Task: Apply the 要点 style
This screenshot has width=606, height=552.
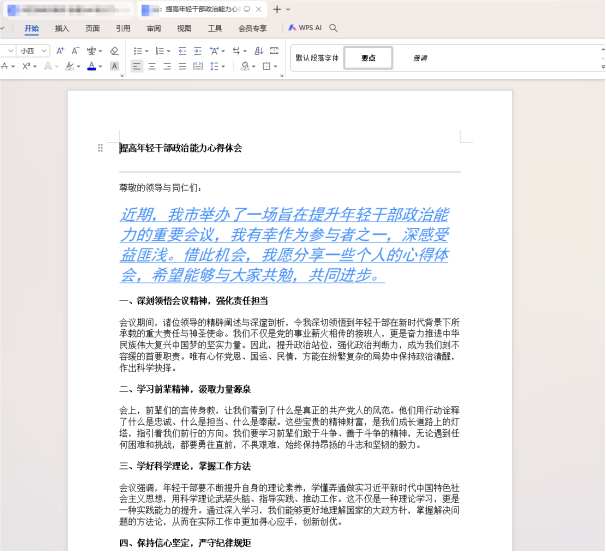Action: tap(368, 58)
